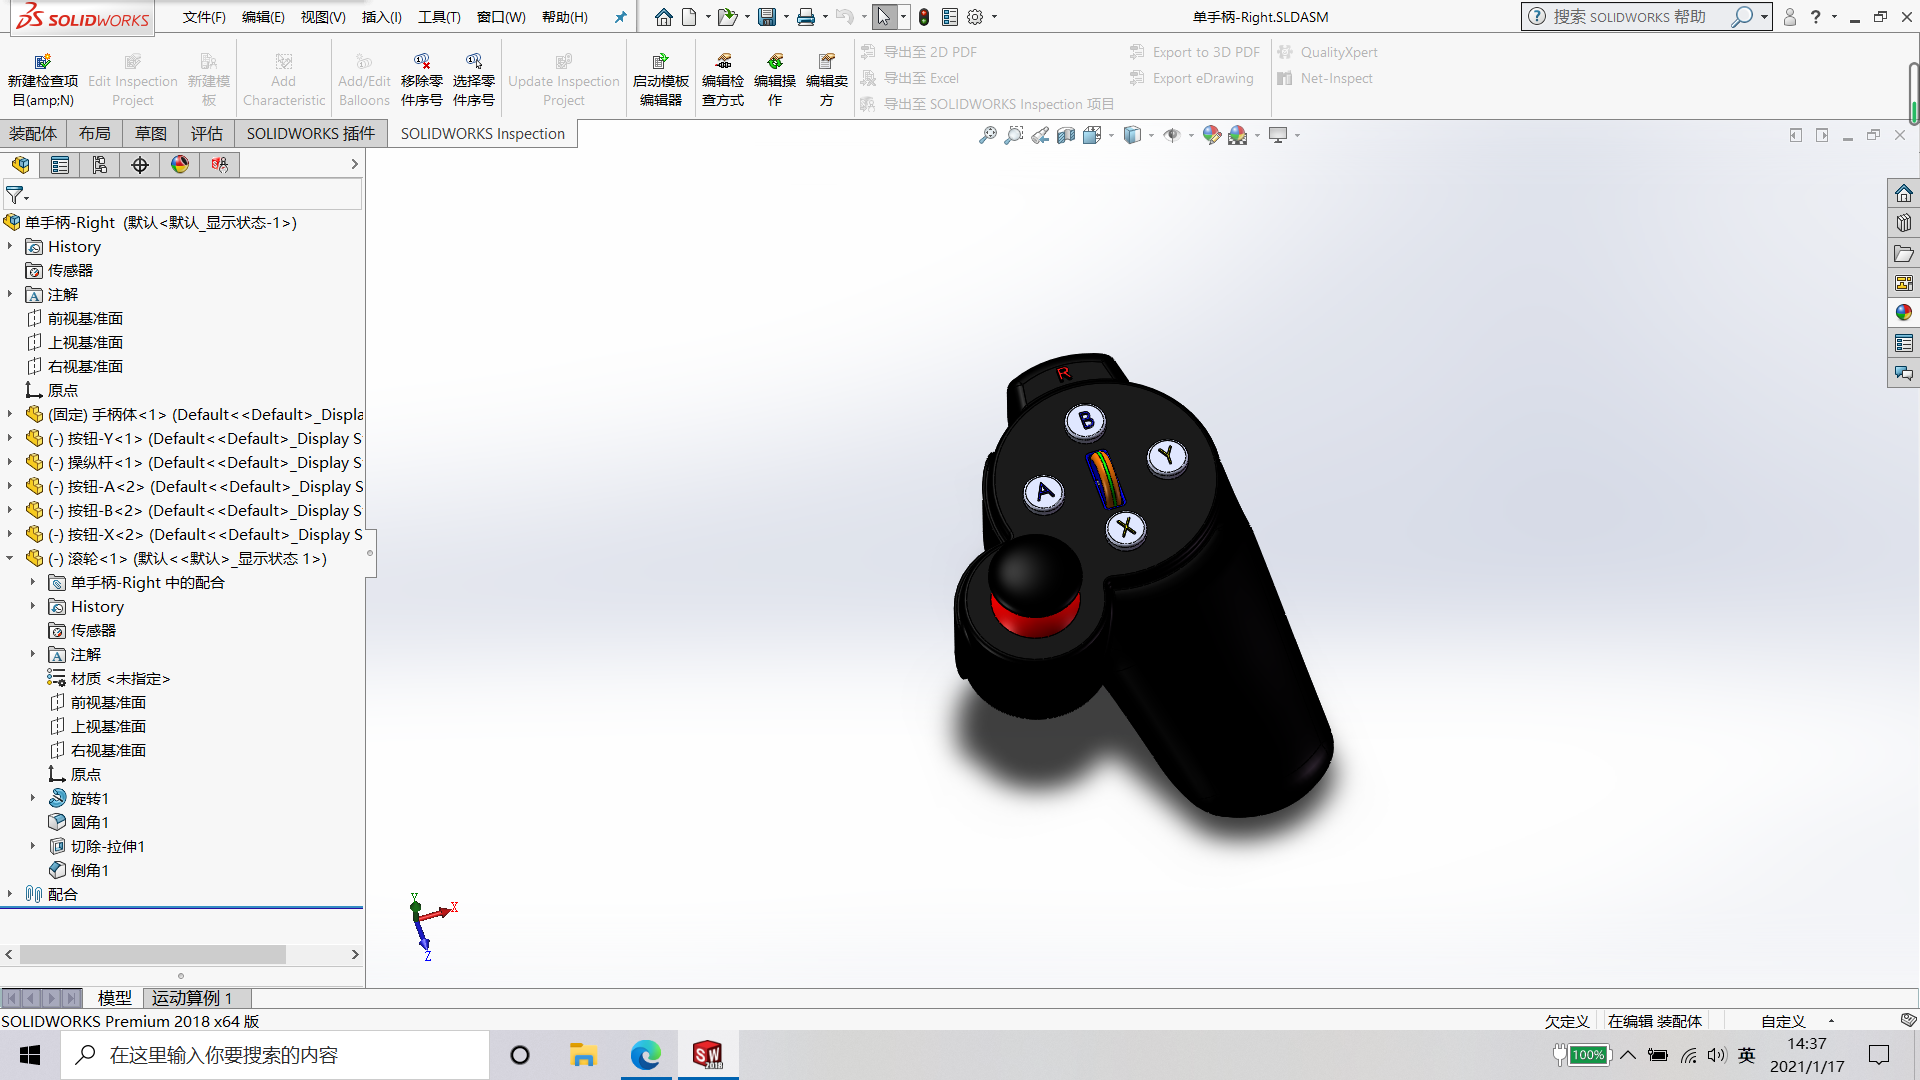Open the 插入(I) menu

(381, 17)
